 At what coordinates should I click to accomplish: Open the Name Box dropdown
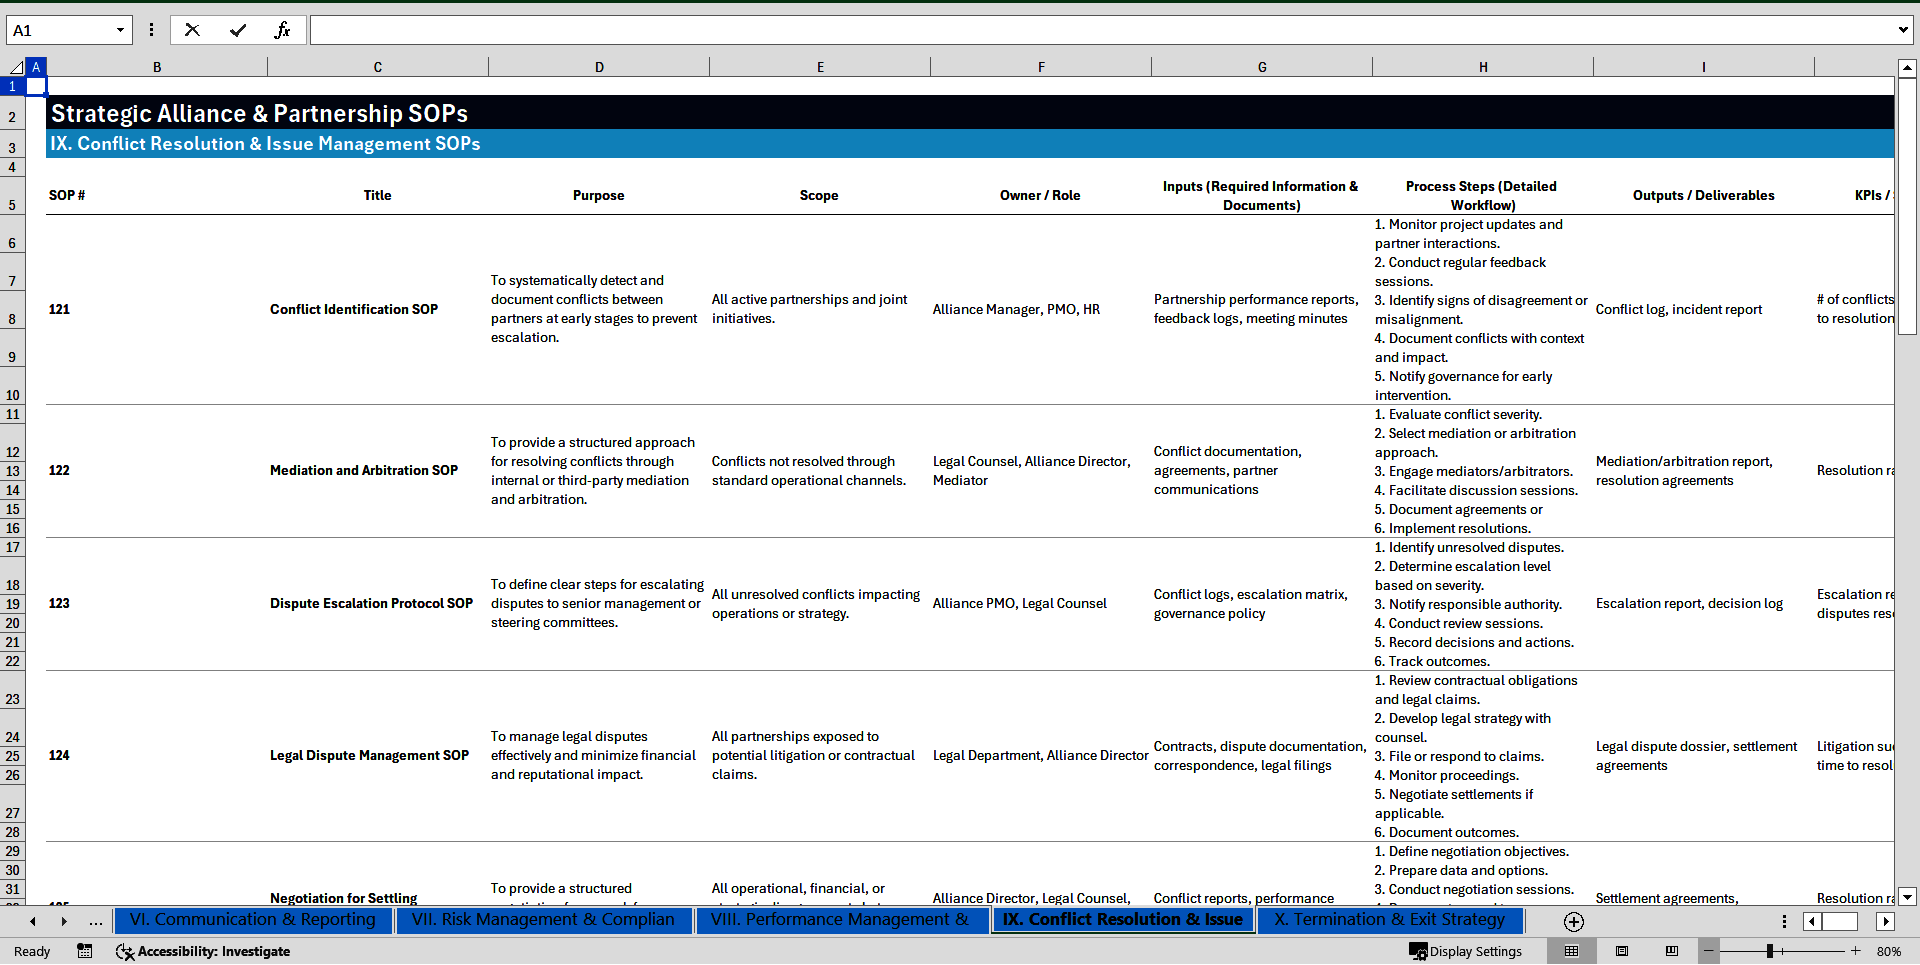point(120,30)
